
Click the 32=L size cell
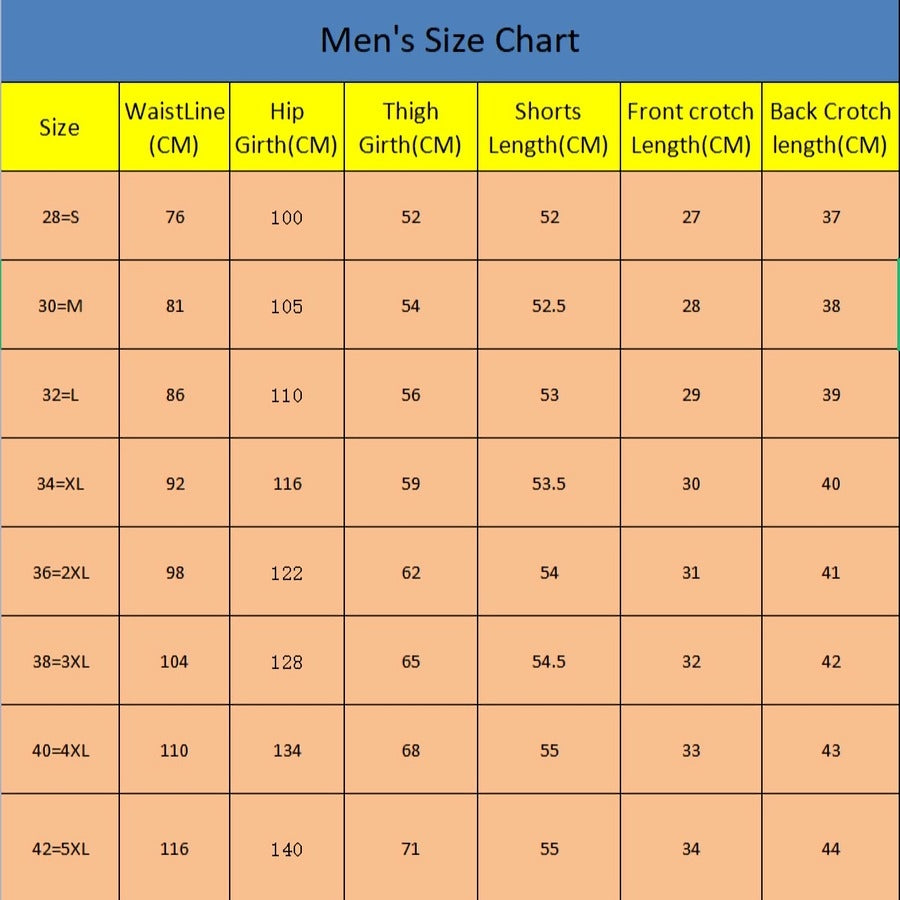coord(60,395)
